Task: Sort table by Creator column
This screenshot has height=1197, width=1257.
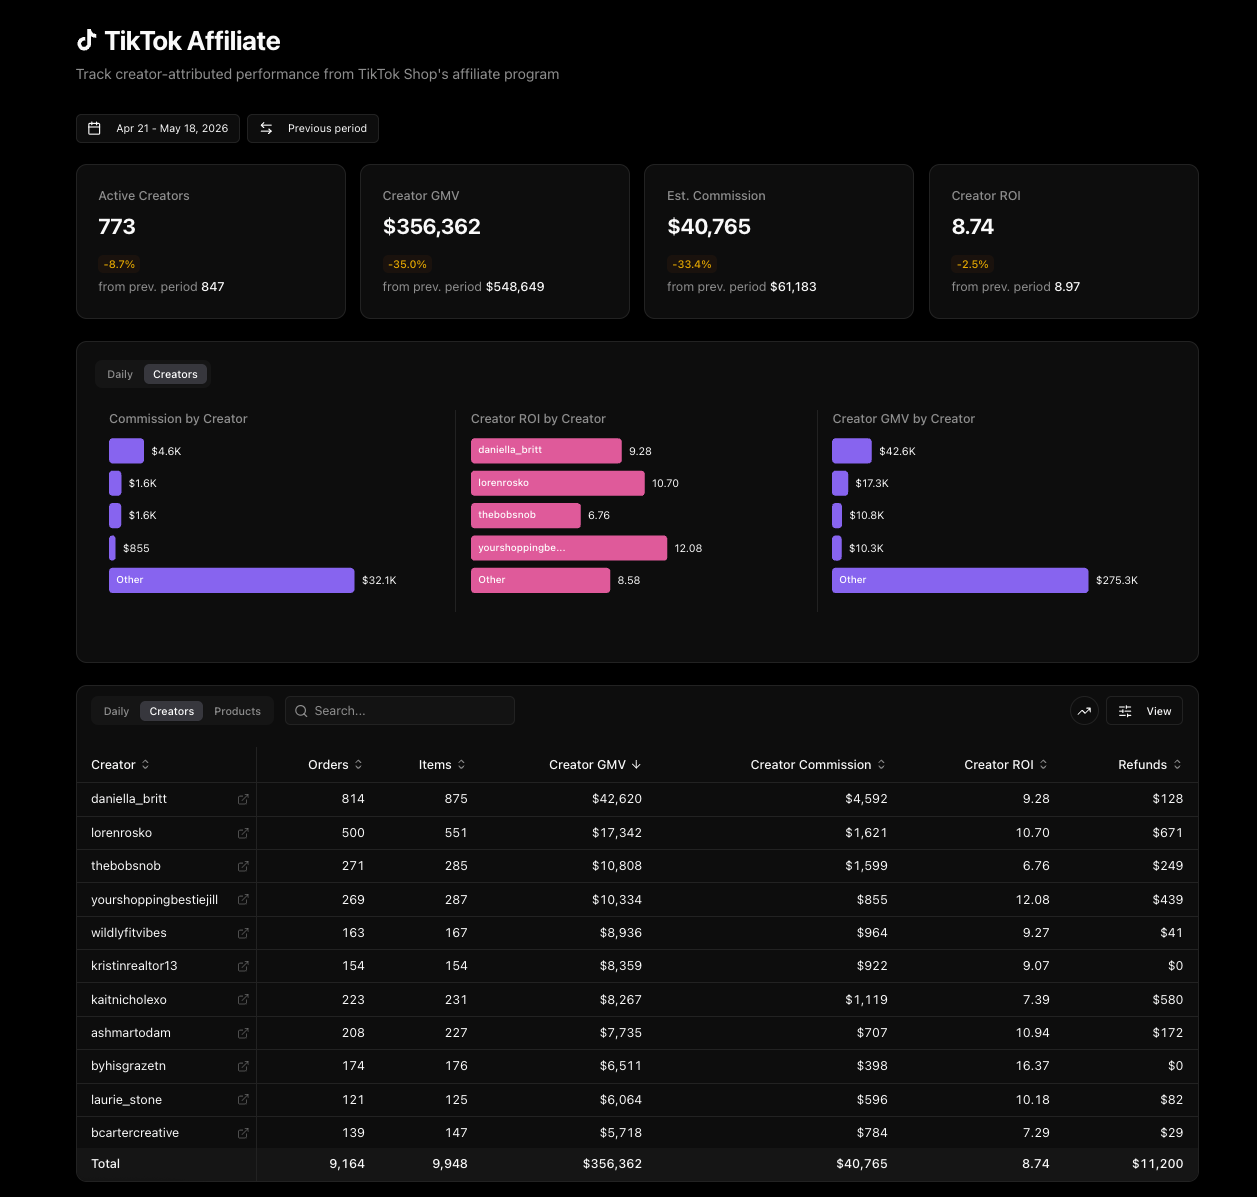Action: click(120, 765)
